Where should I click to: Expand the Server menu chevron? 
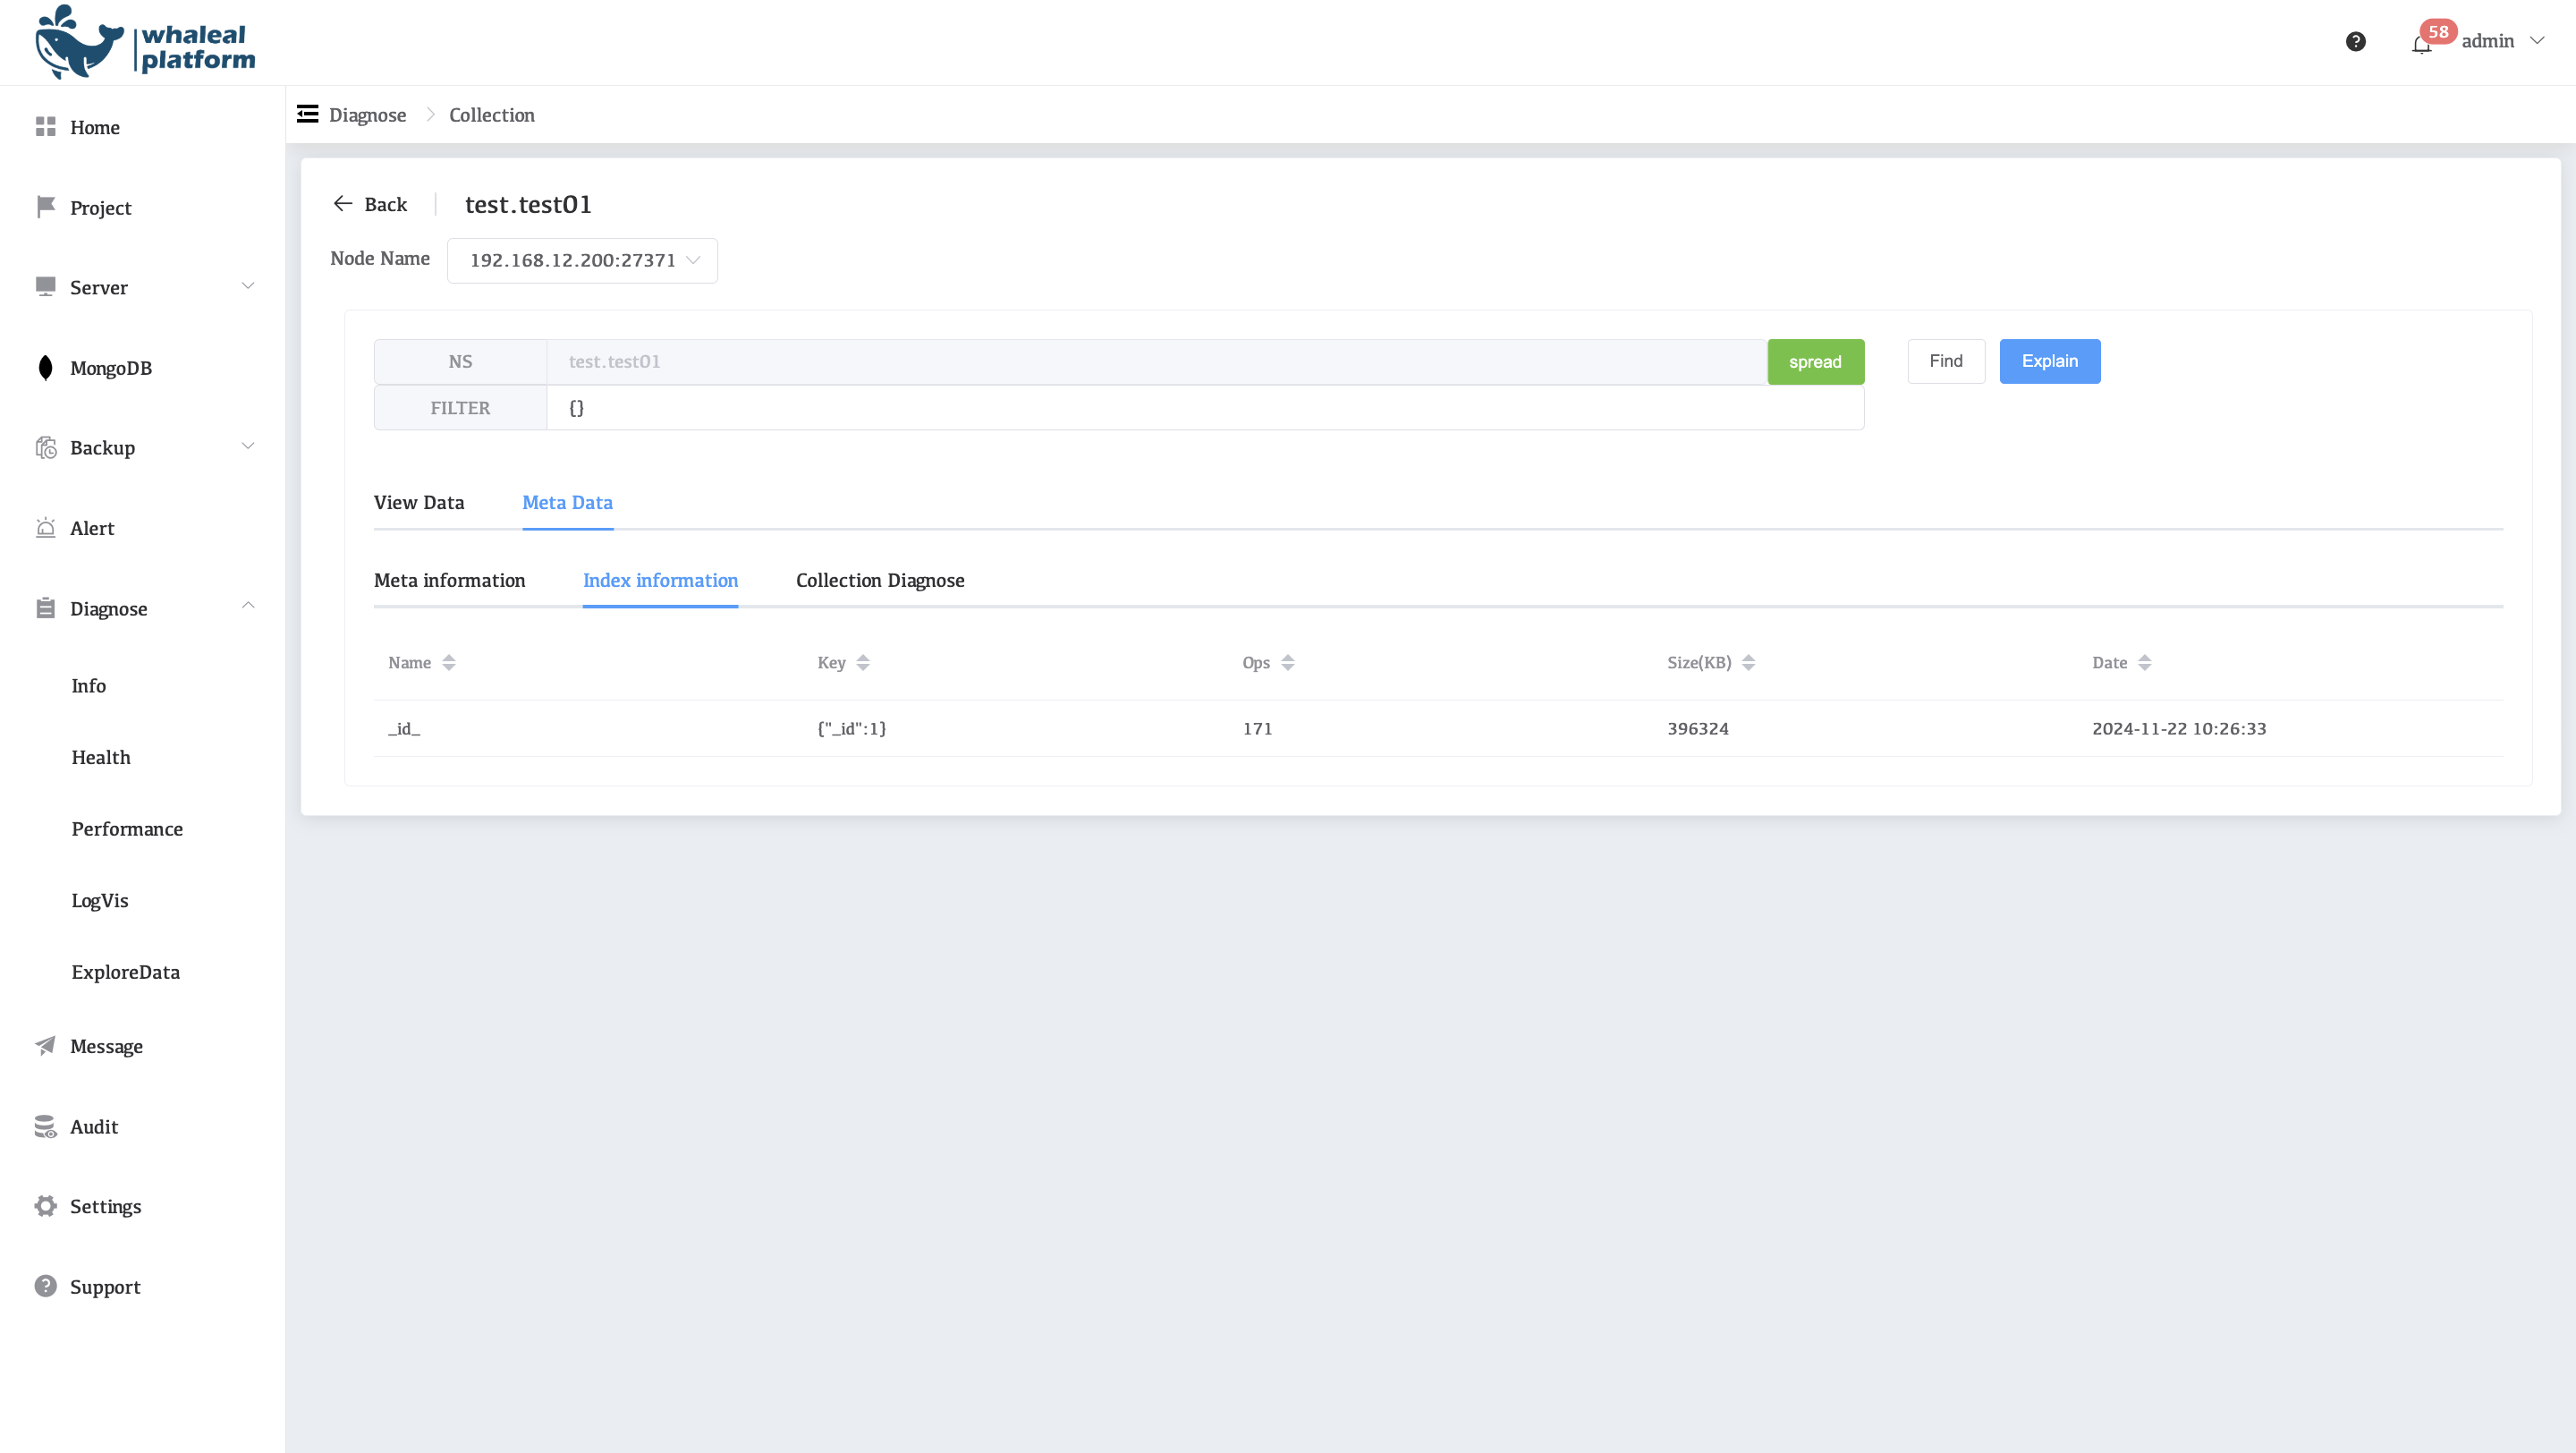click(248, 287)
